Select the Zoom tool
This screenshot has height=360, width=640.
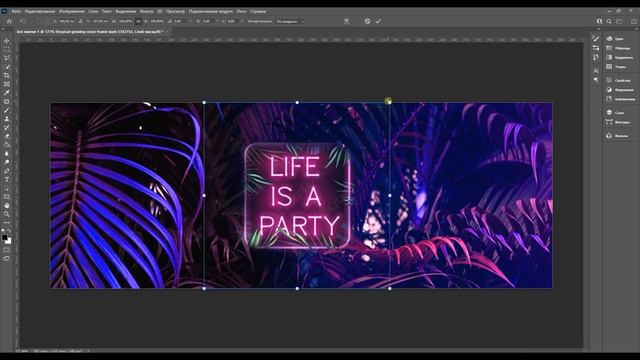point(7,214)
